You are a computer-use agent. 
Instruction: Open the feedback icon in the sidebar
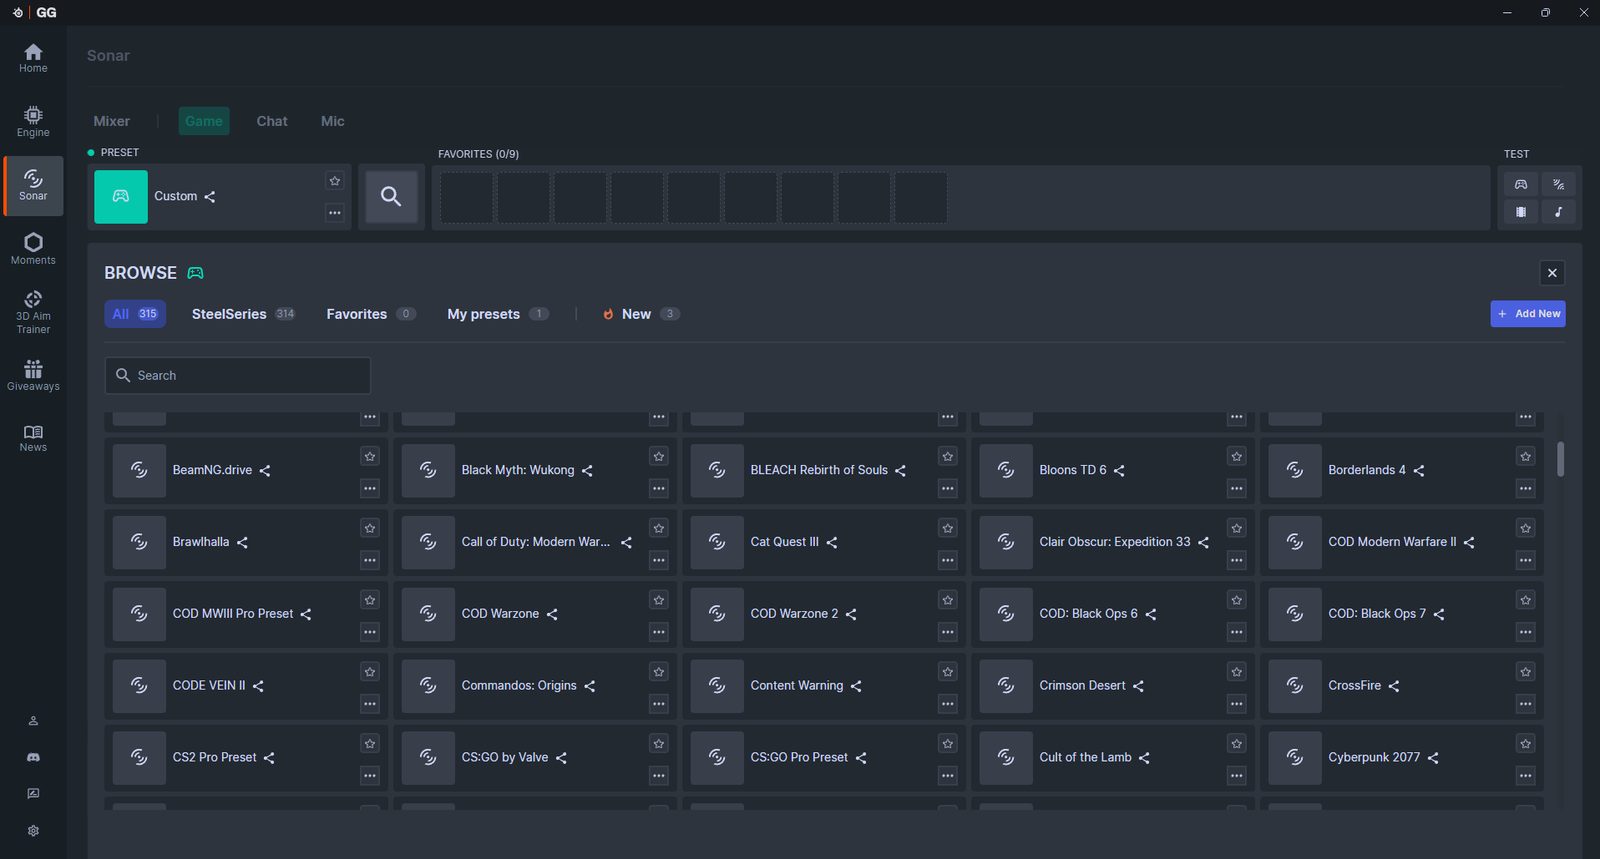click(x=33, y=793)
